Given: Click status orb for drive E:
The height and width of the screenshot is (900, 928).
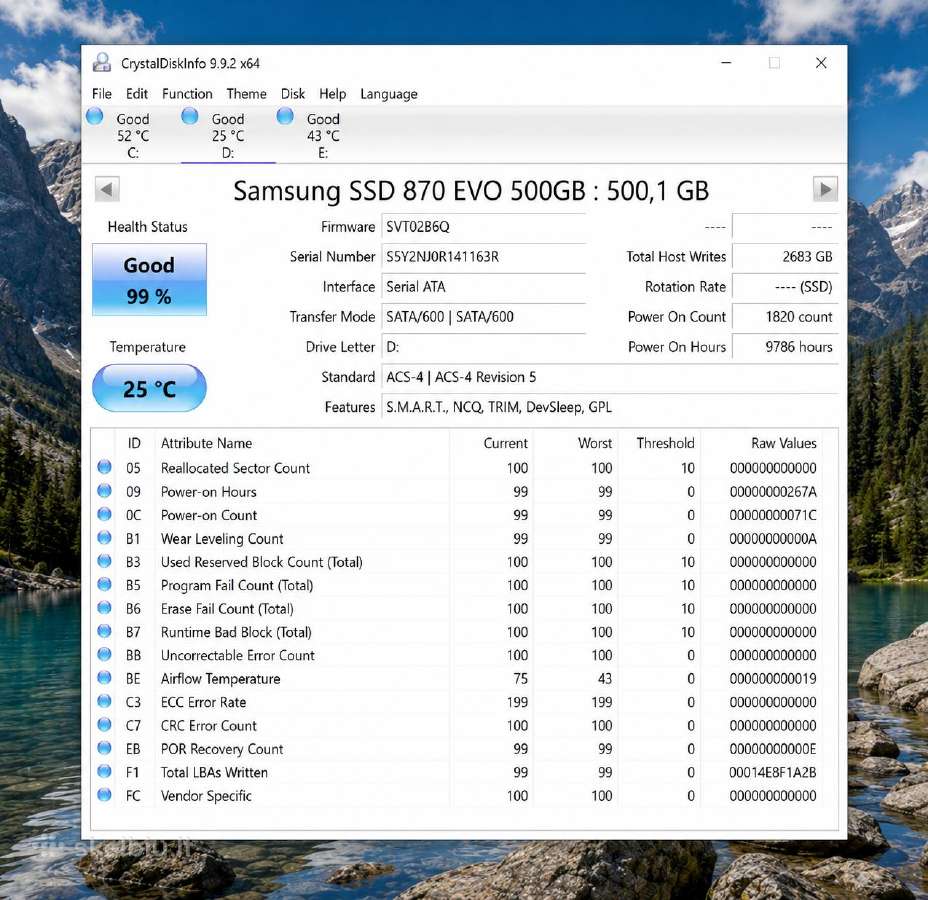Looking at the screenshot, I should pos(285,116).
